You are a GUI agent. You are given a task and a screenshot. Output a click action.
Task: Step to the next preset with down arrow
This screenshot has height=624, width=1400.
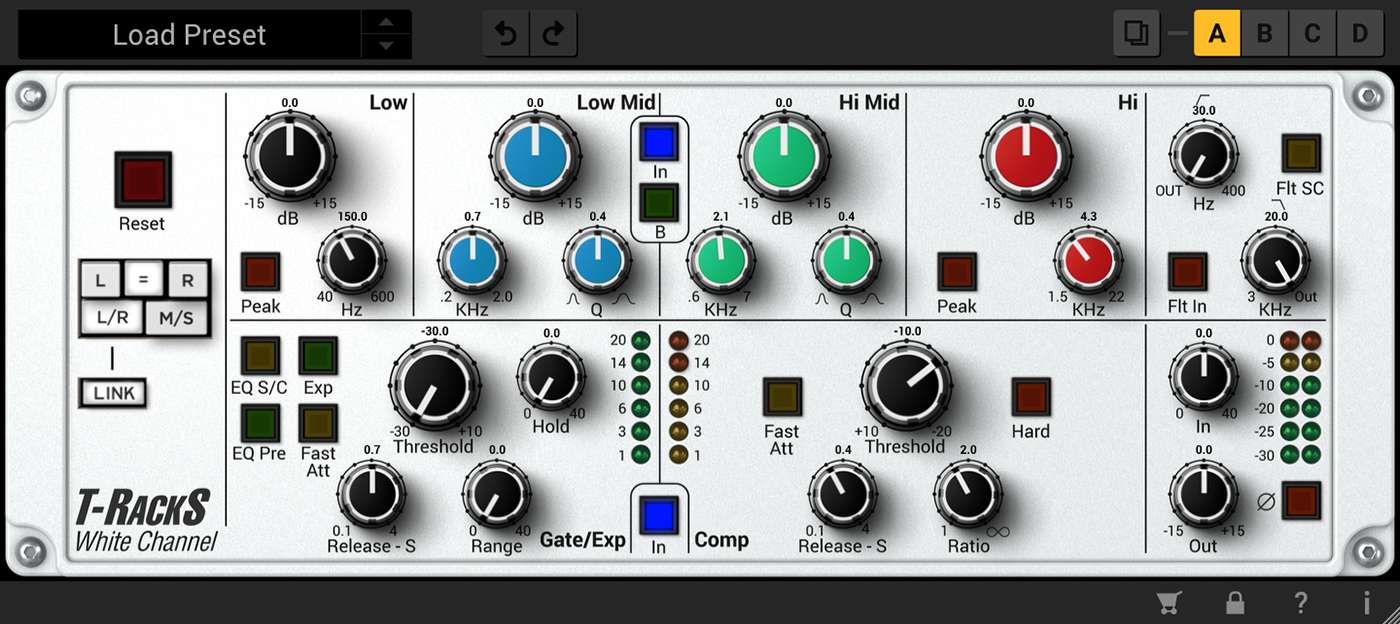pyautogui.click(x=385, y=46)
